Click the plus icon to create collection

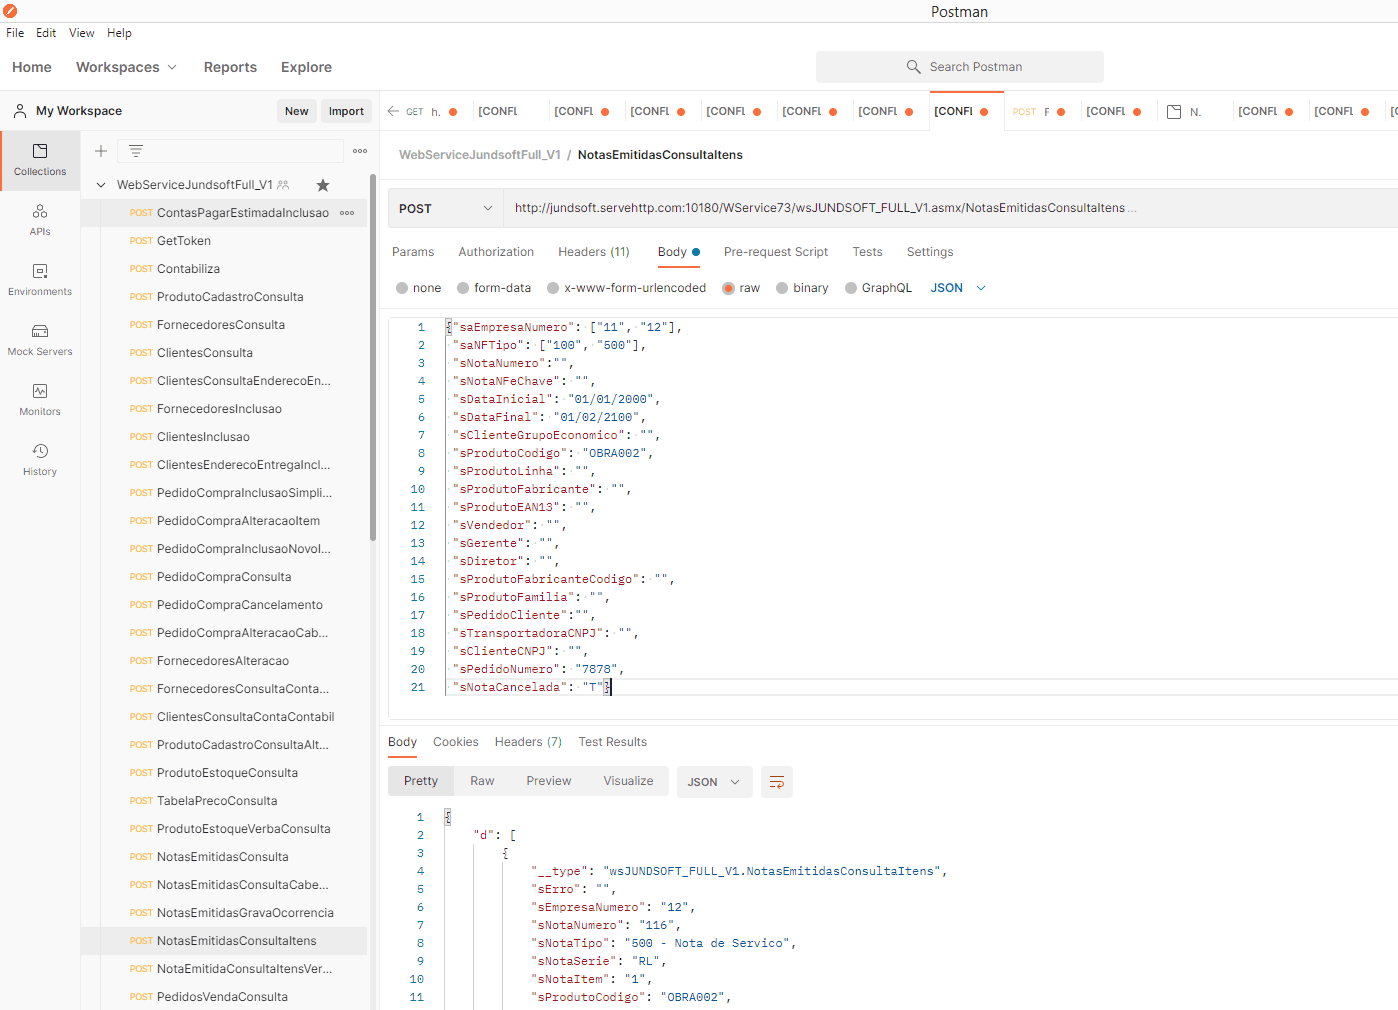pos(101,151)
